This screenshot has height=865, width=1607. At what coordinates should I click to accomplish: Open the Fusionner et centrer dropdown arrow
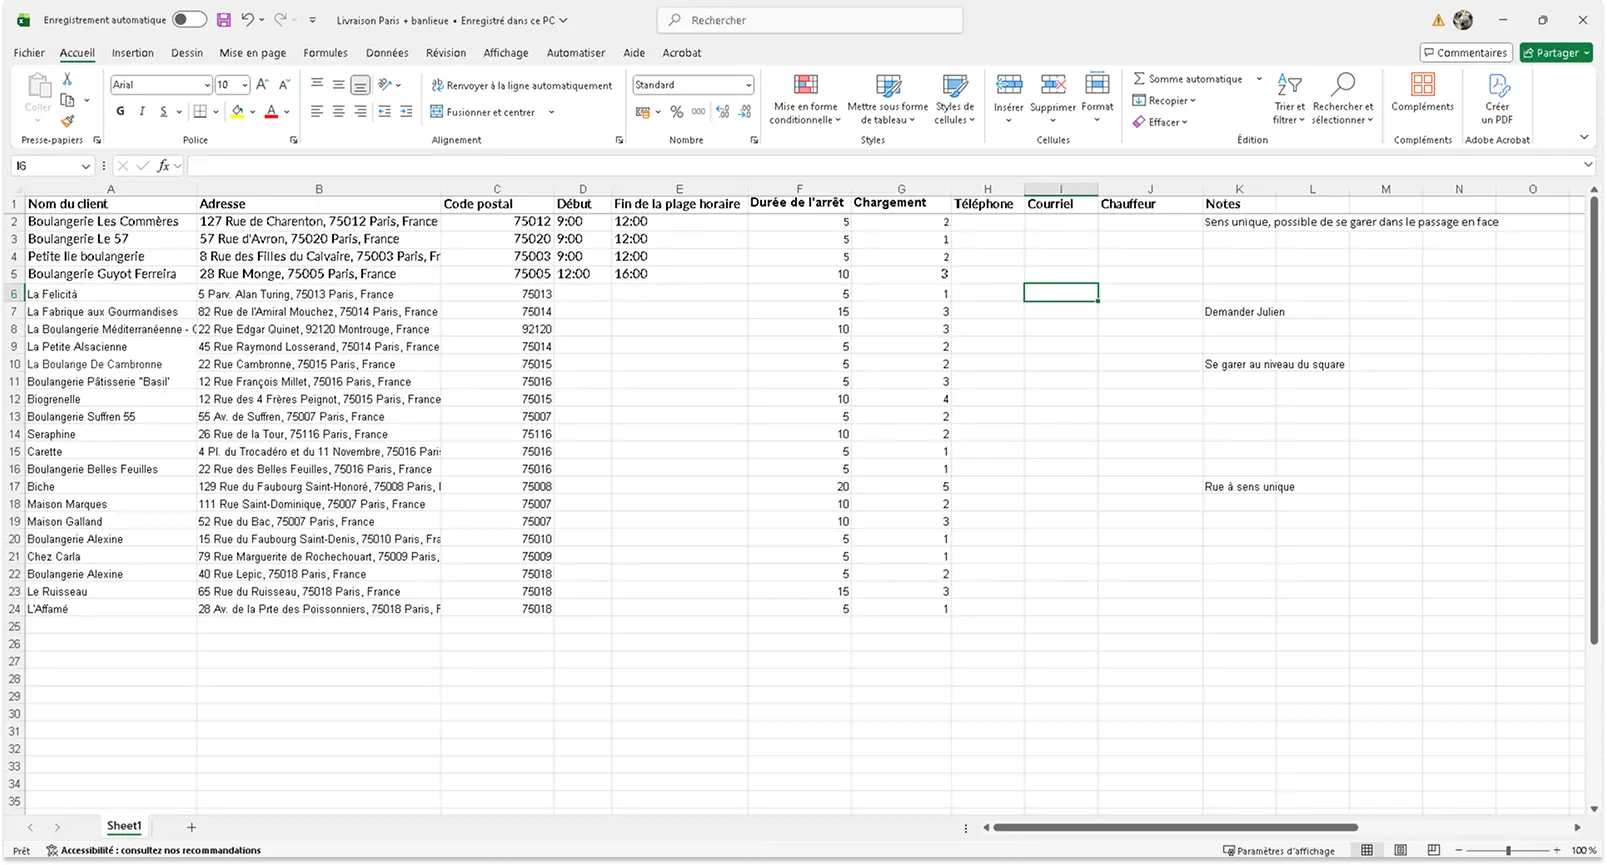point(552,112)
